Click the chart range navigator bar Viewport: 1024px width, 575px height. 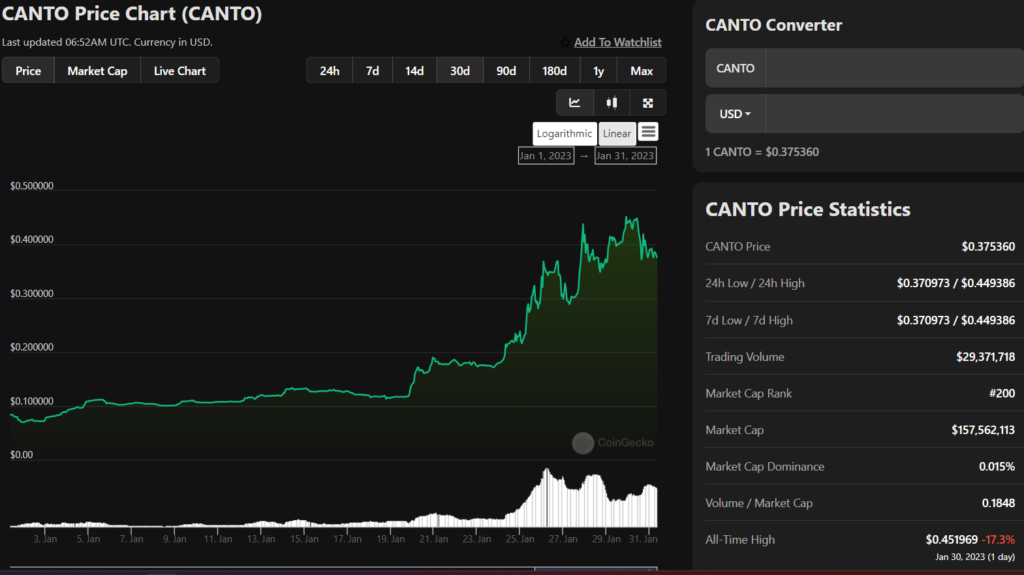coord(334,568)
